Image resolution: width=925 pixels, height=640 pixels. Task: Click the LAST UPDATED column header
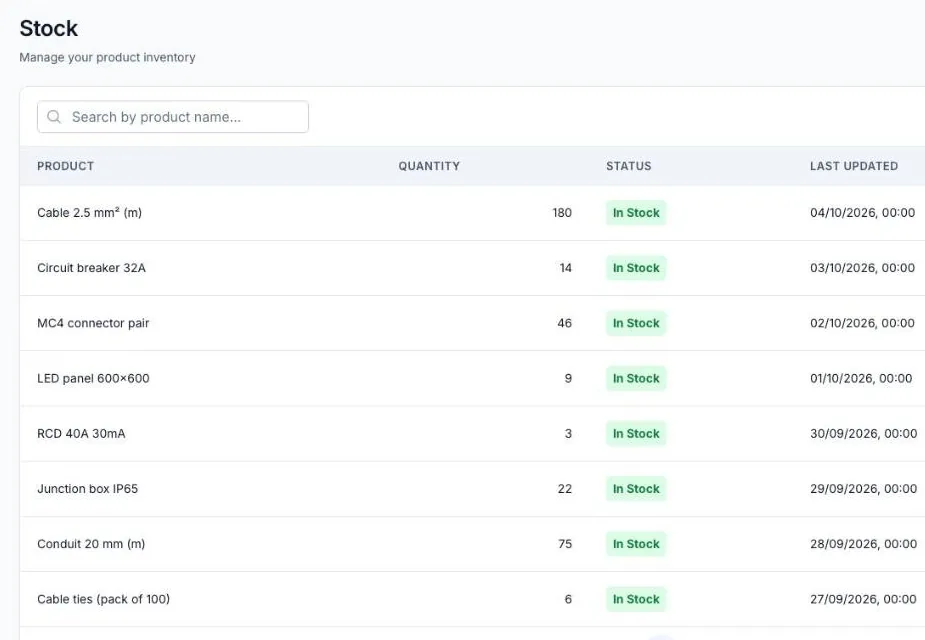pos(854,166)
